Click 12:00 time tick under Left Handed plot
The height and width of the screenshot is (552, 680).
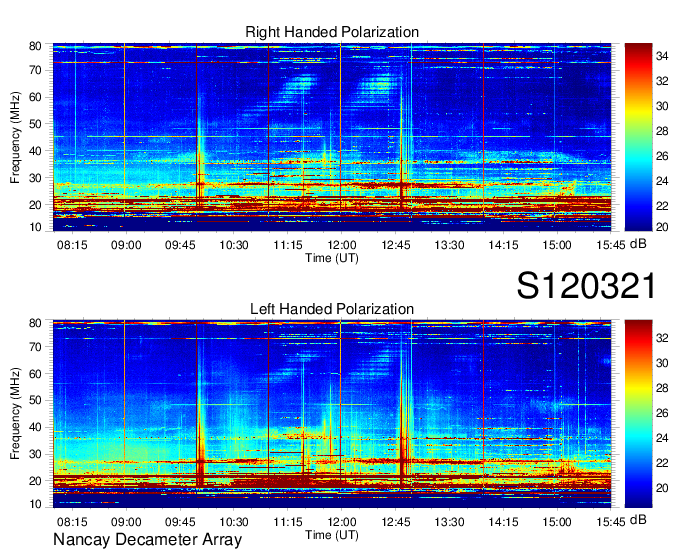point(341,522)
